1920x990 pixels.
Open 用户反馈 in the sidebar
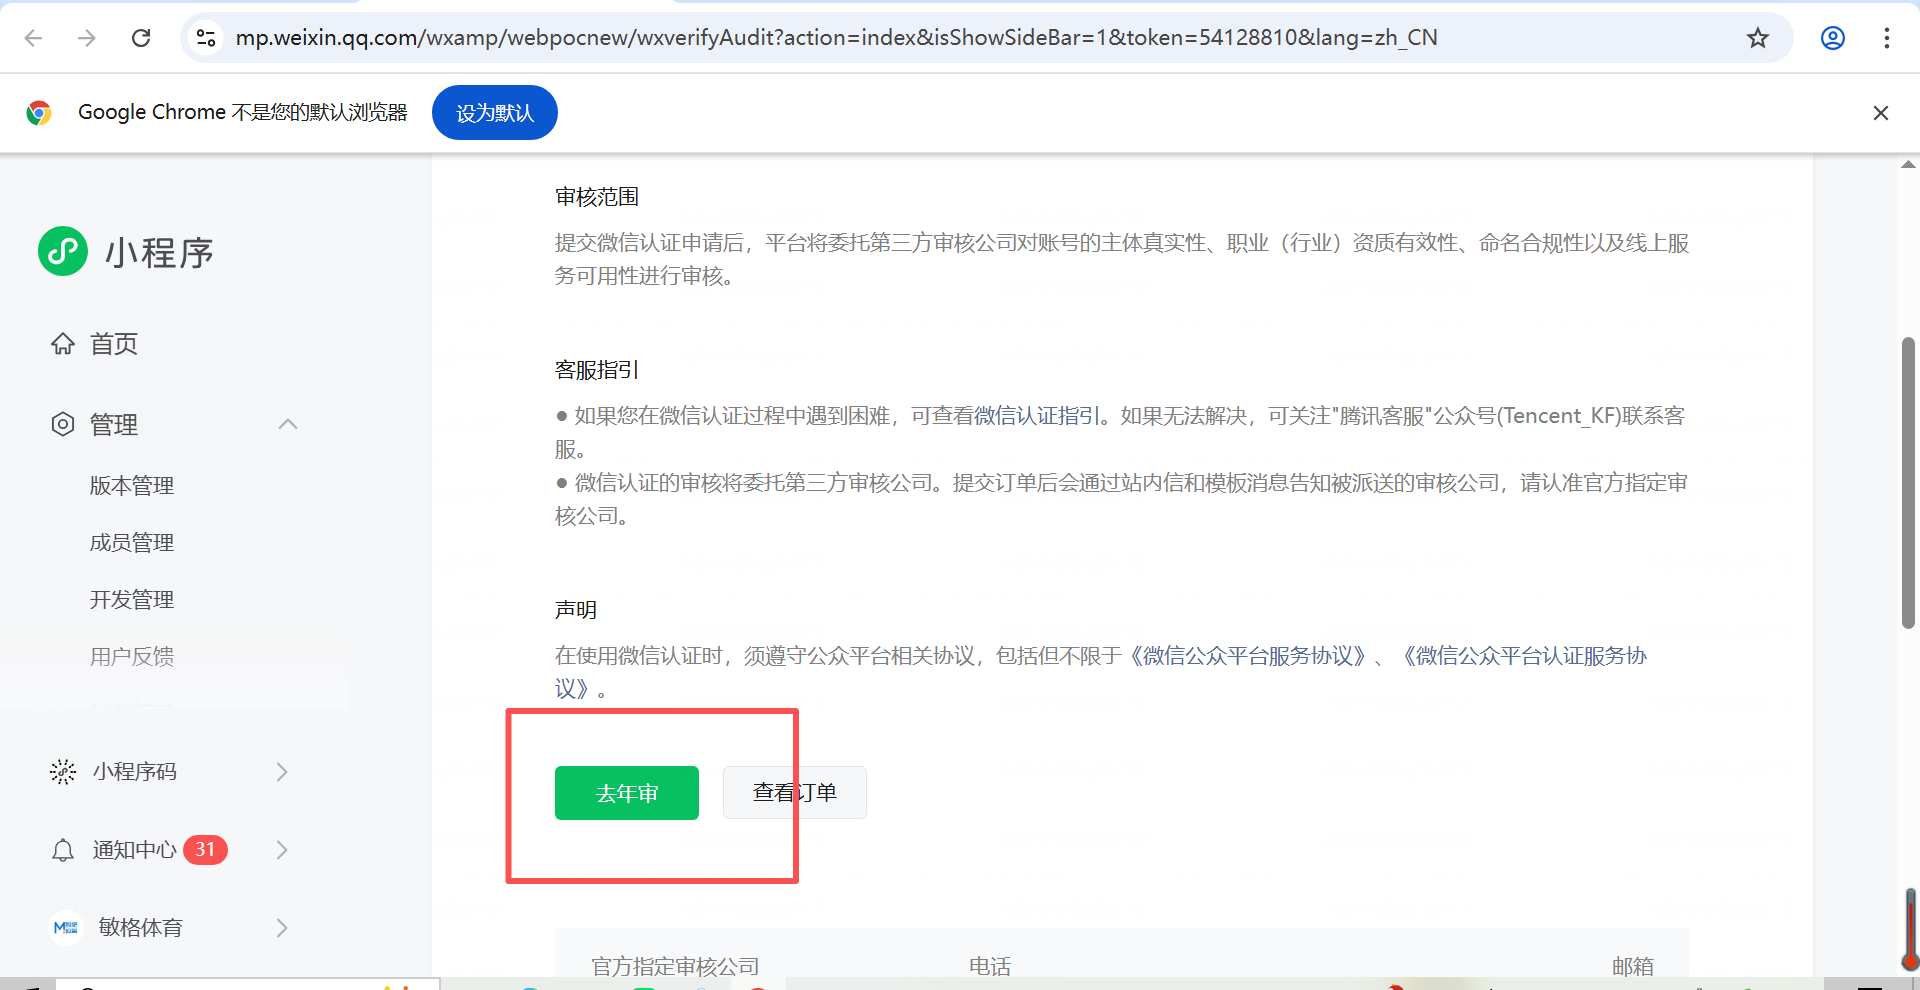point(132,657)
